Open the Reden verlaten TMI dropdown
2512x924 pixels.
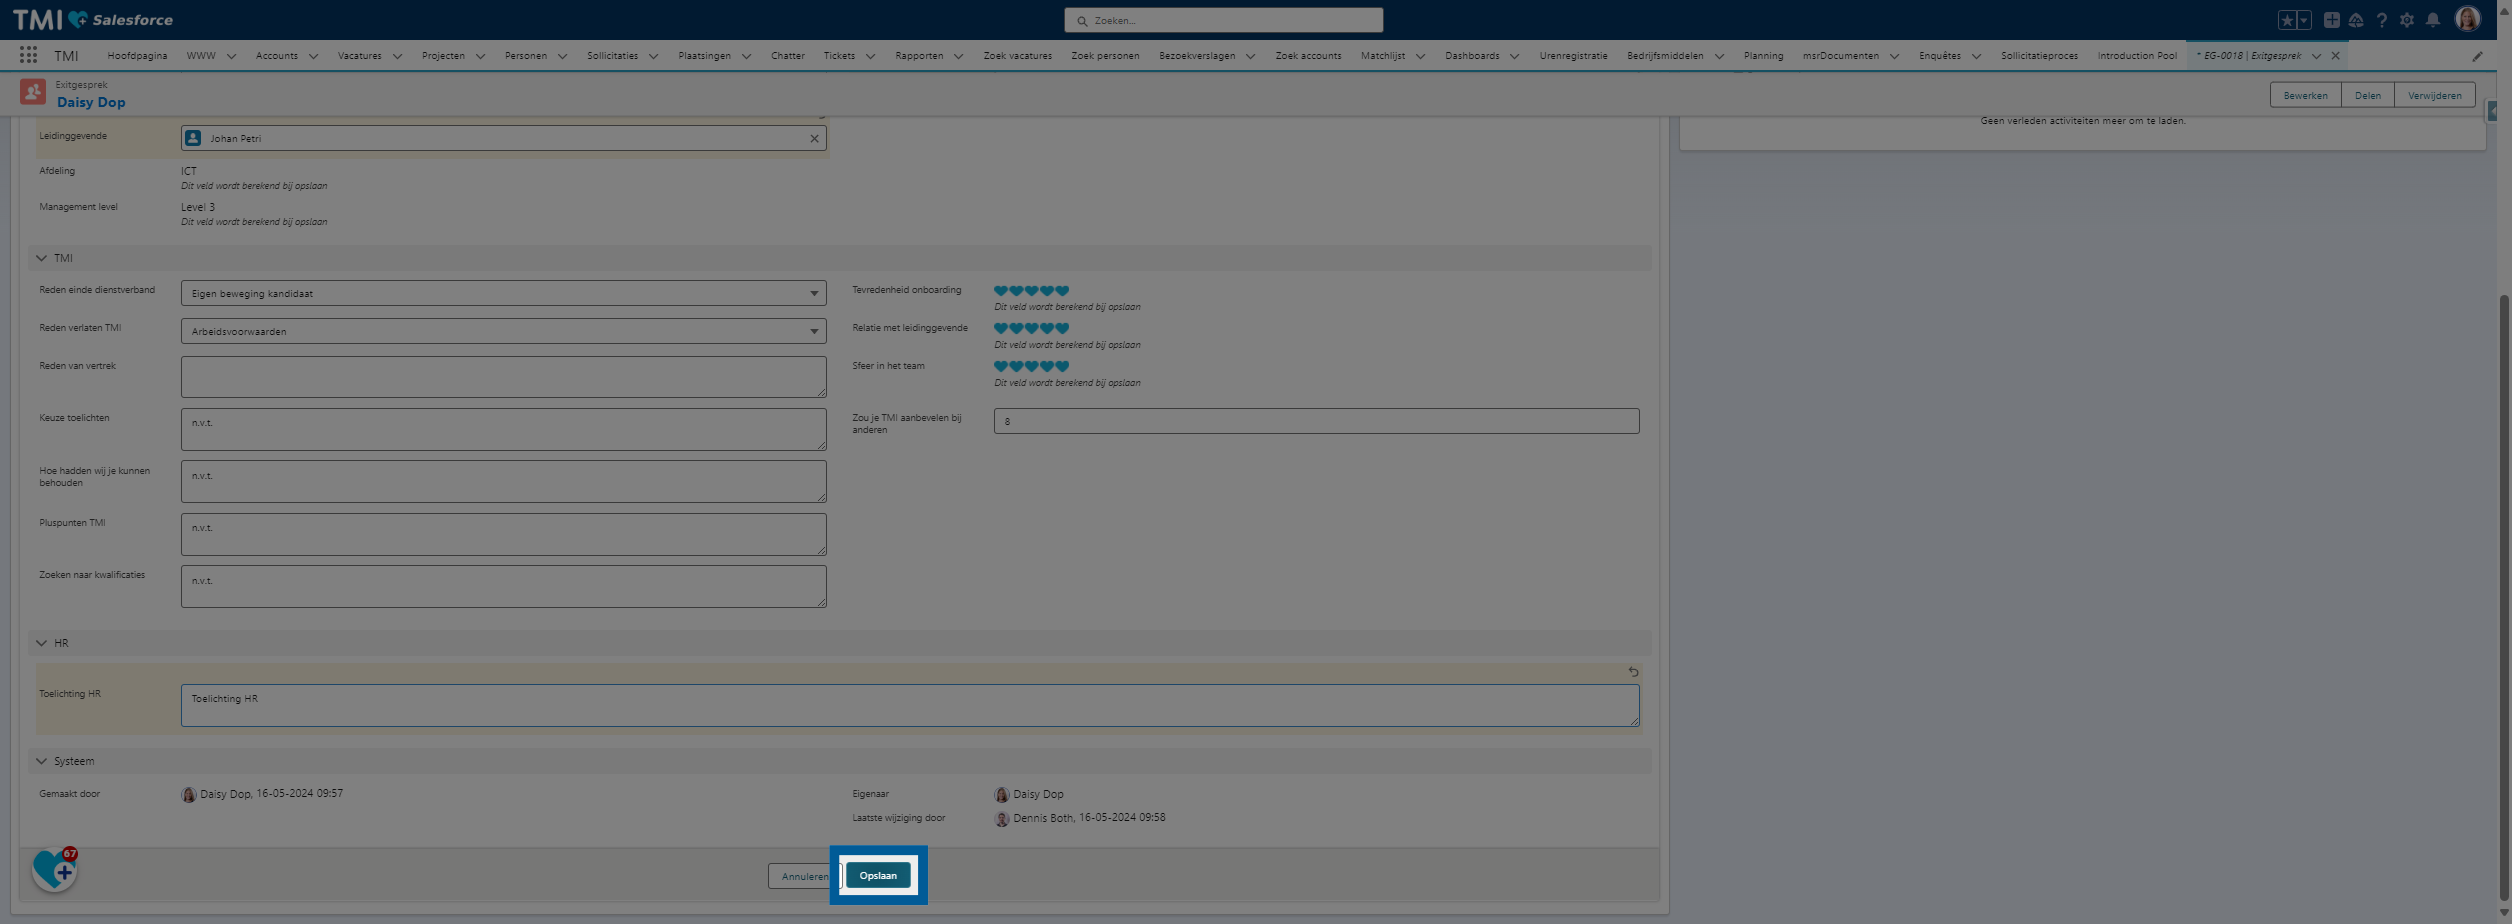coord(503,332)
